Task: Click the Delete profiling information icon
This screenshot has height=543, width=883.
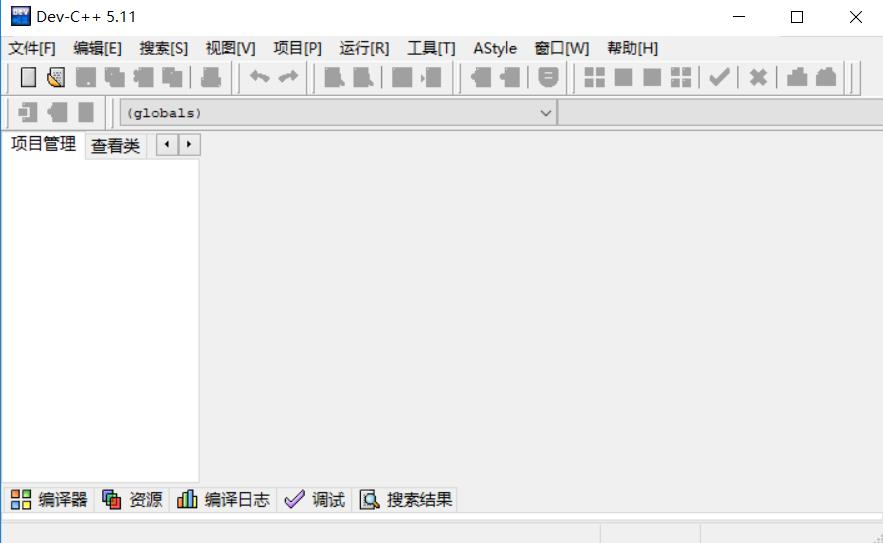Action: [x=826, y=77]
